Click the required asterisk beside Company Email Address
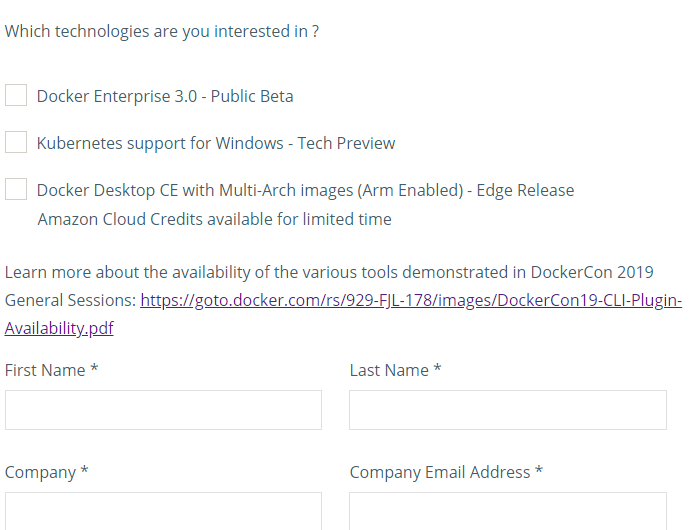Screen dimensions: 699x530 click(539, 473)
